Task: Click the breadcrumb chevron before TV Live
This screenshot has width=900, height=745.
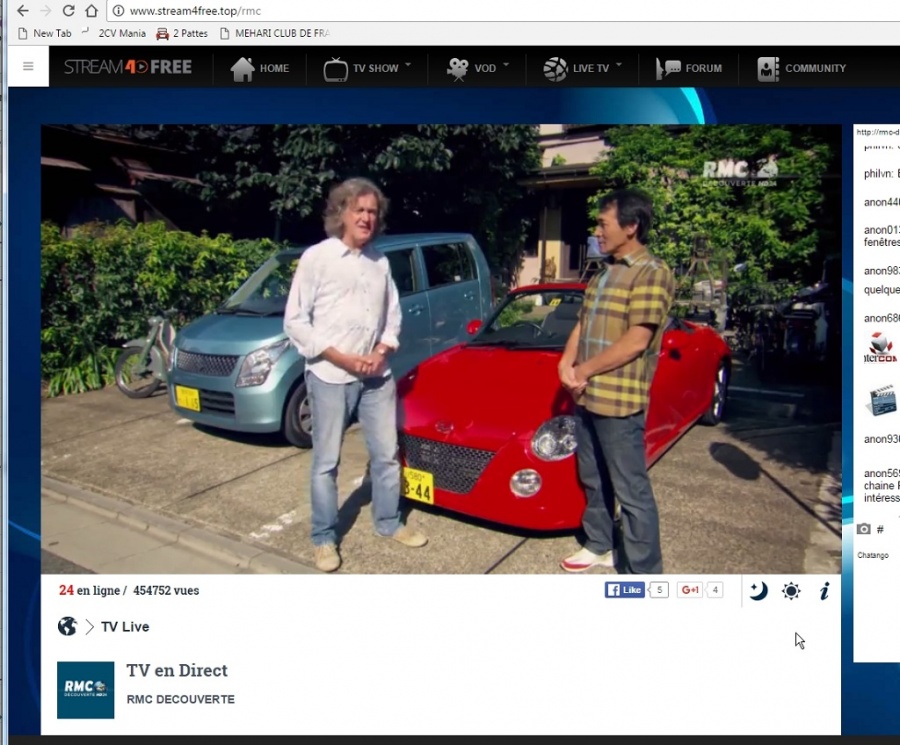Action: 90,627
